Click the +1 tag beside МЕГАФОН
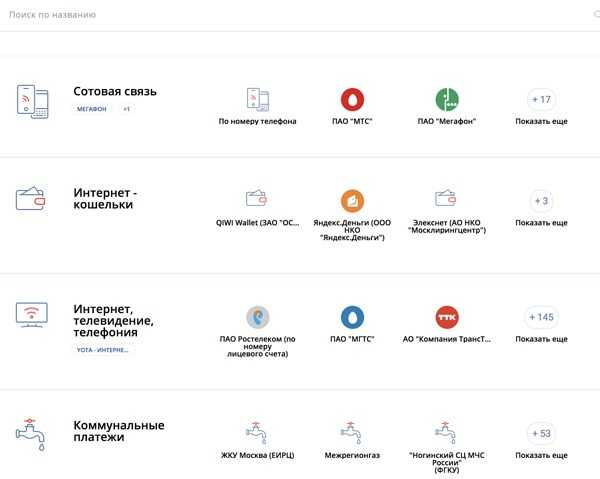Screen dimensions: 600x479 [126, 109]
